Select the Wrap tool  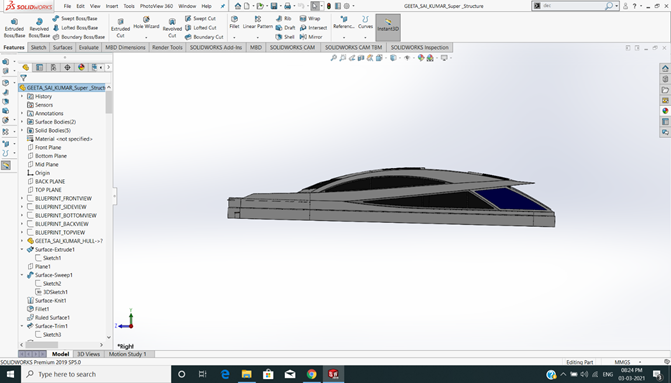pos(310,18)
